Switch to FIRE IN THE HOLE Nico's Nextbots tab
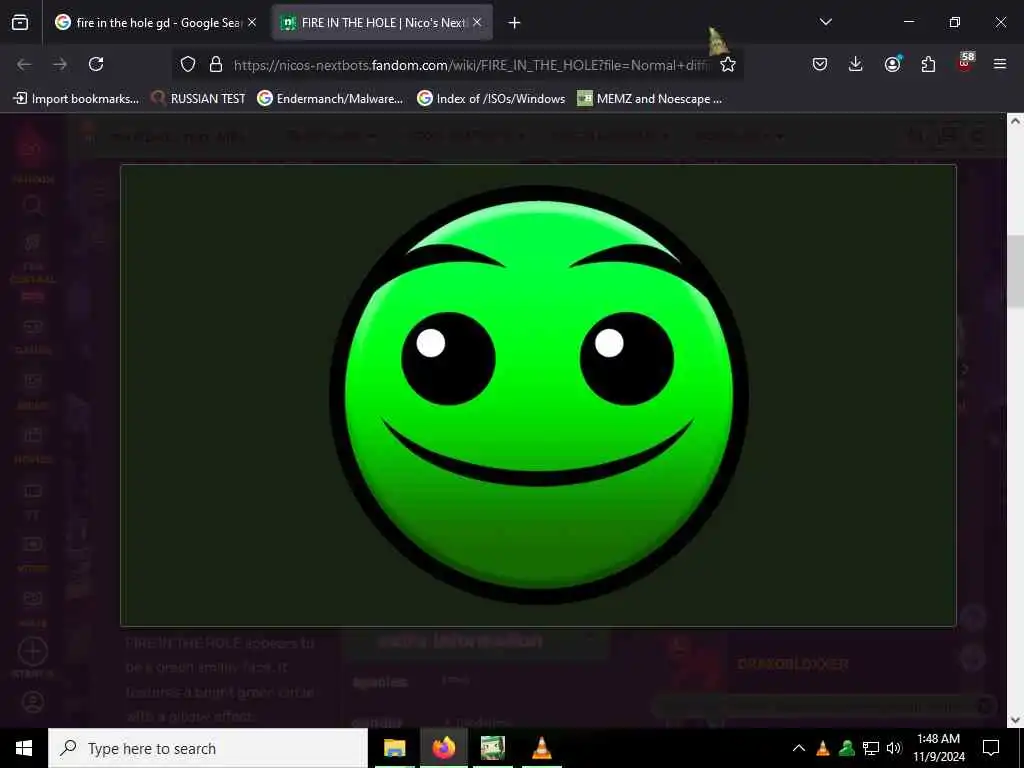 tap(383, 23)
